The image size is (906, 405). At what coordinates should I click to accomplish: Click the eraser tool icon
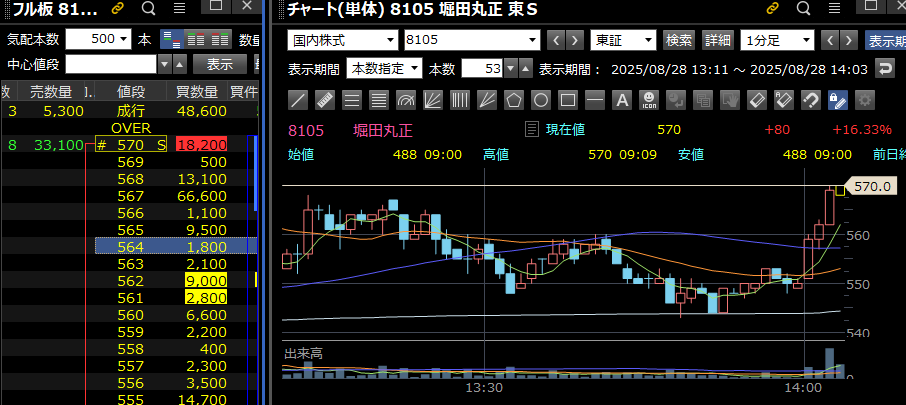[x=756, y=101]
